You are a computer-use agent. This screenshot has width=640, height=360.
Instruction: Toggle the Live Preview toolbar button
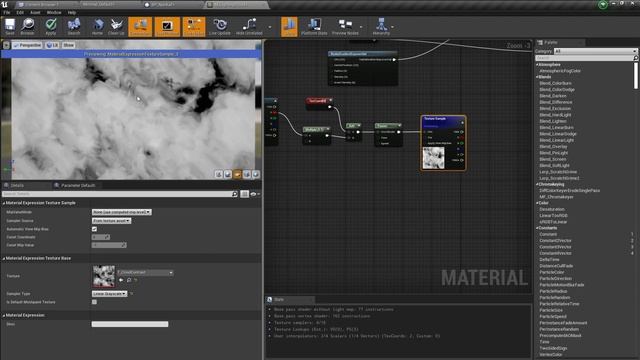pyautogui.click(x=167, y=27)
